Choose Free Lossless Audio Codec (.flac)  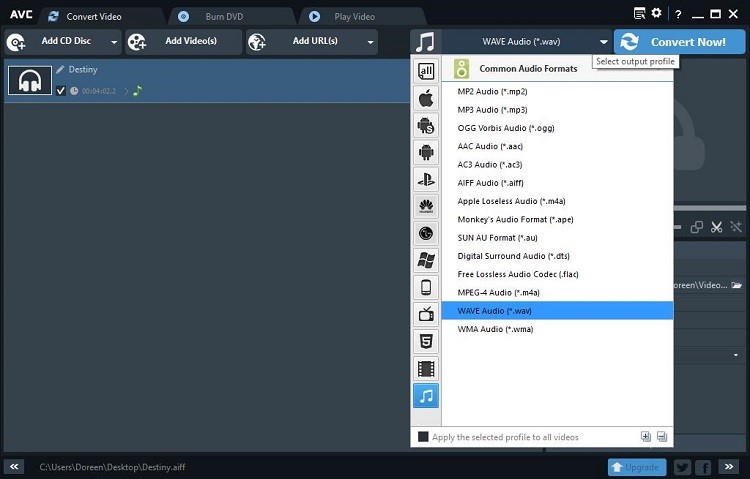pyautogui.click(x=557, y=274)
